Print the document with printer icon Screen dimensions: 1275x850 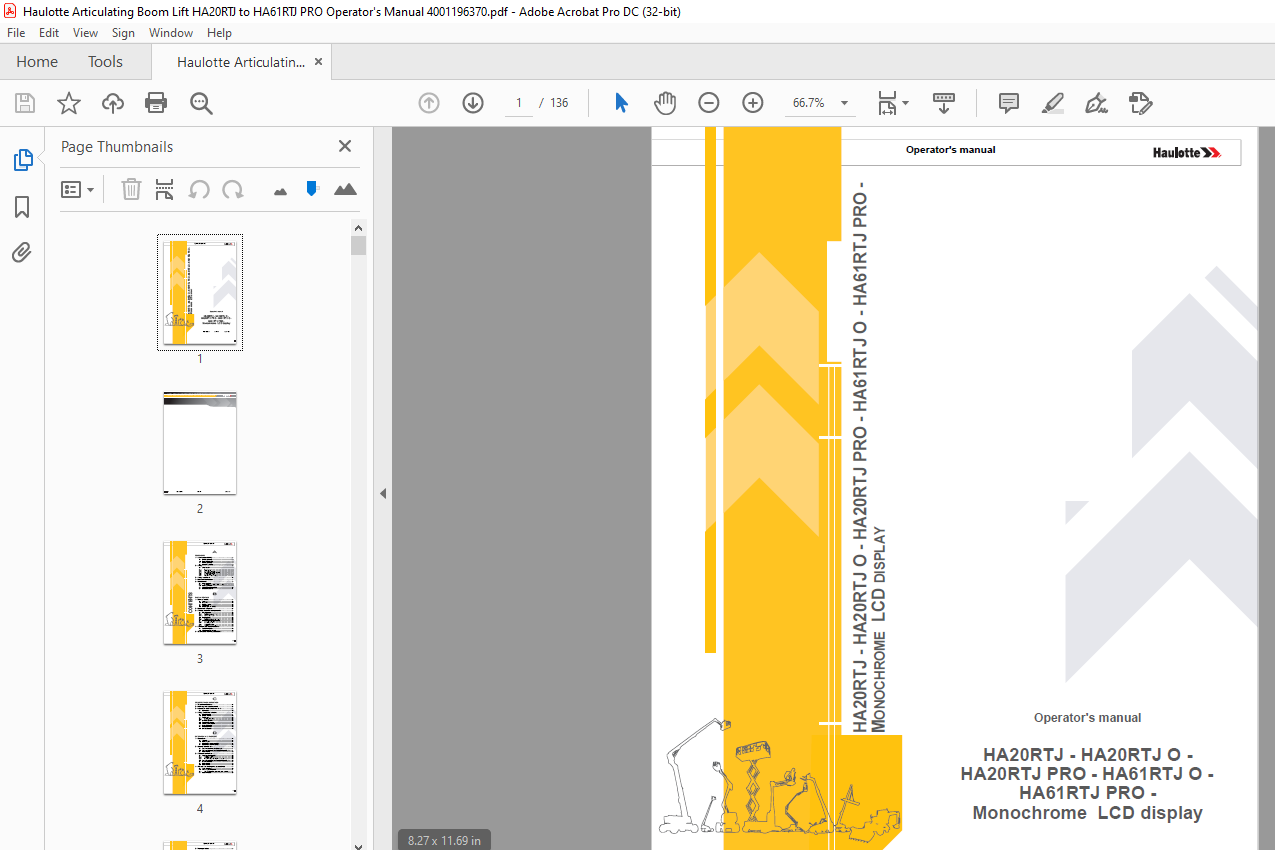tap(156, 103)
